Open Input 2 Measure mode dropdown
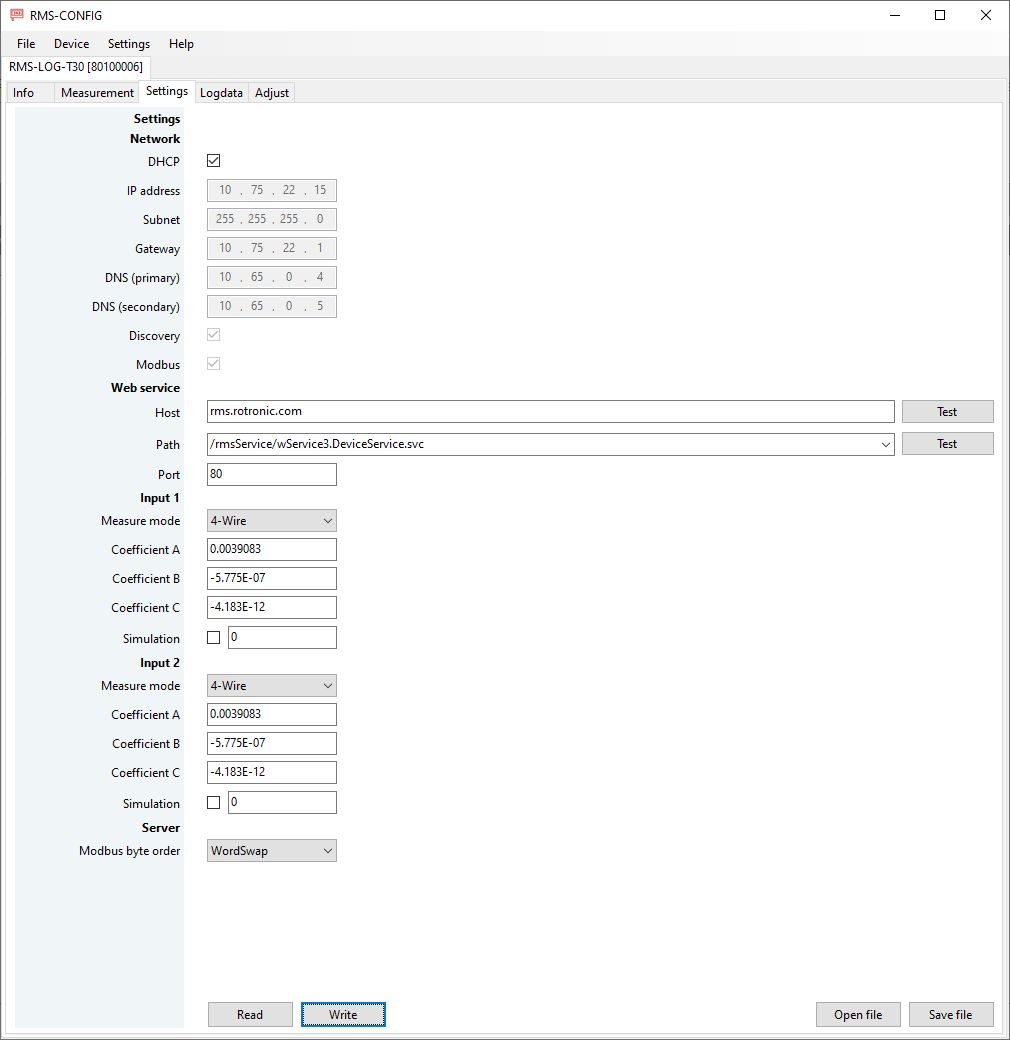Image resolution: width=1010 pixels, height=1040 pixels. pos(272,686)
